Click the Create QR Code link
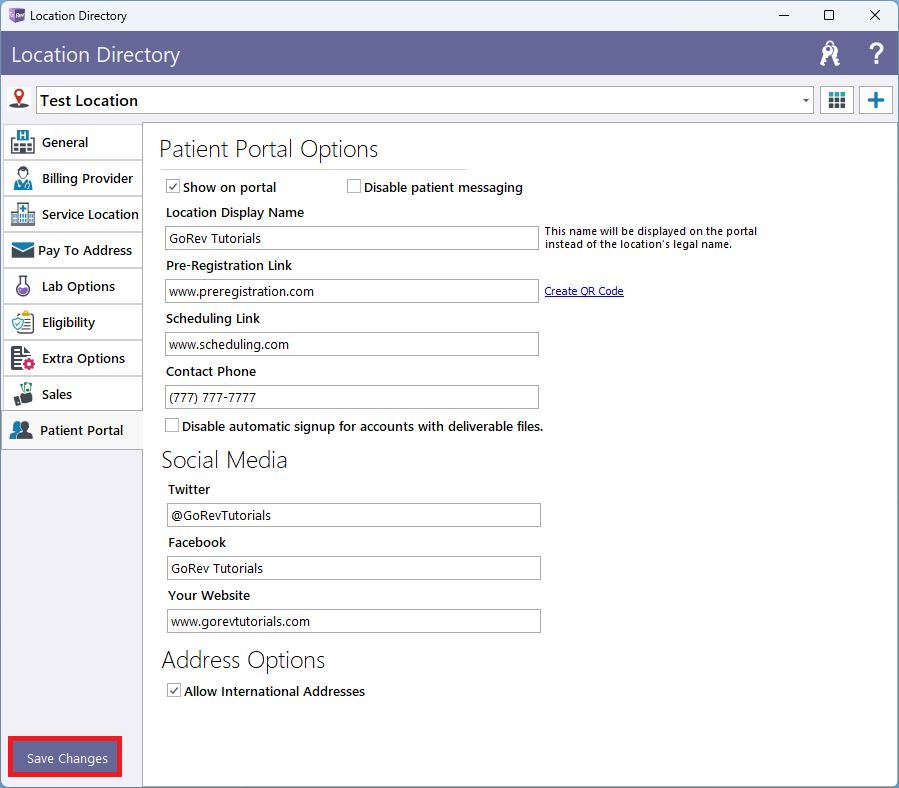This screenshot has width=899, height=788. point(584,291)
